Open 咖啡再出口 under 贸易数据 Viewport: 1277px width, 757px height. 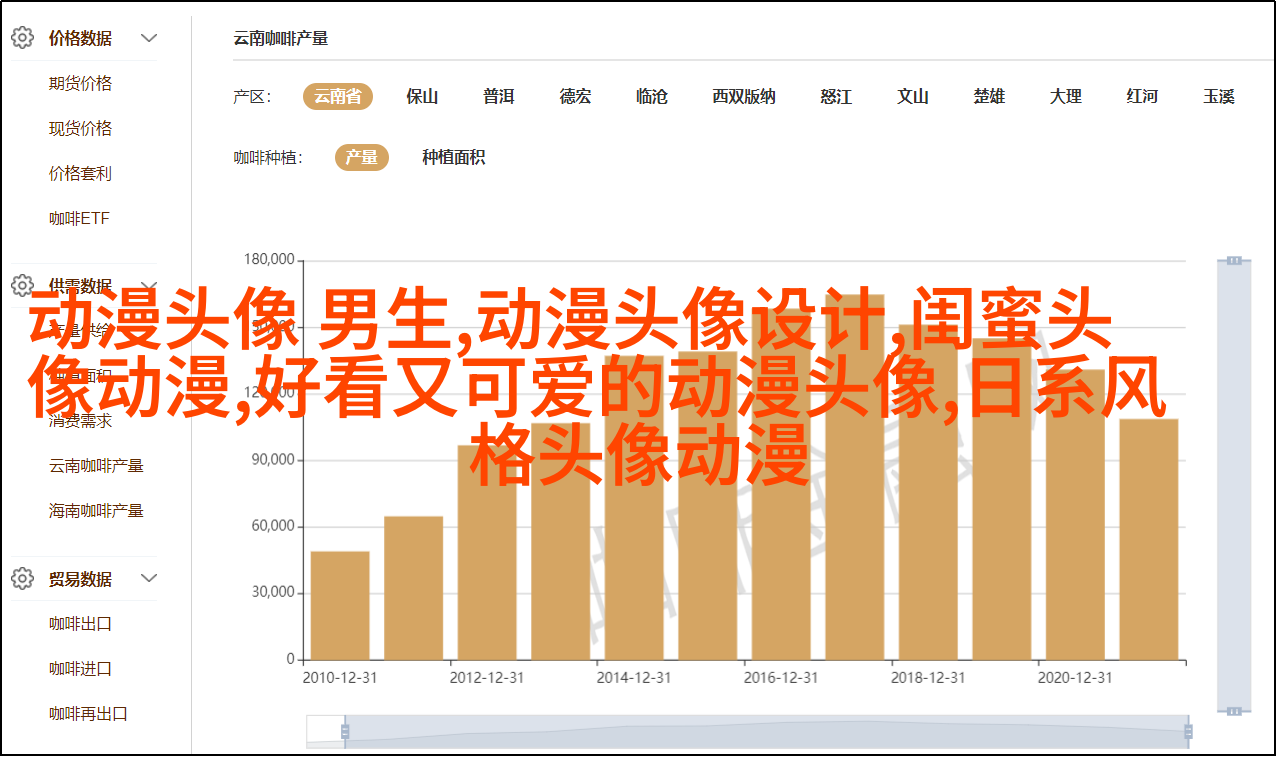pyautogui.click(x=88, y=714)
